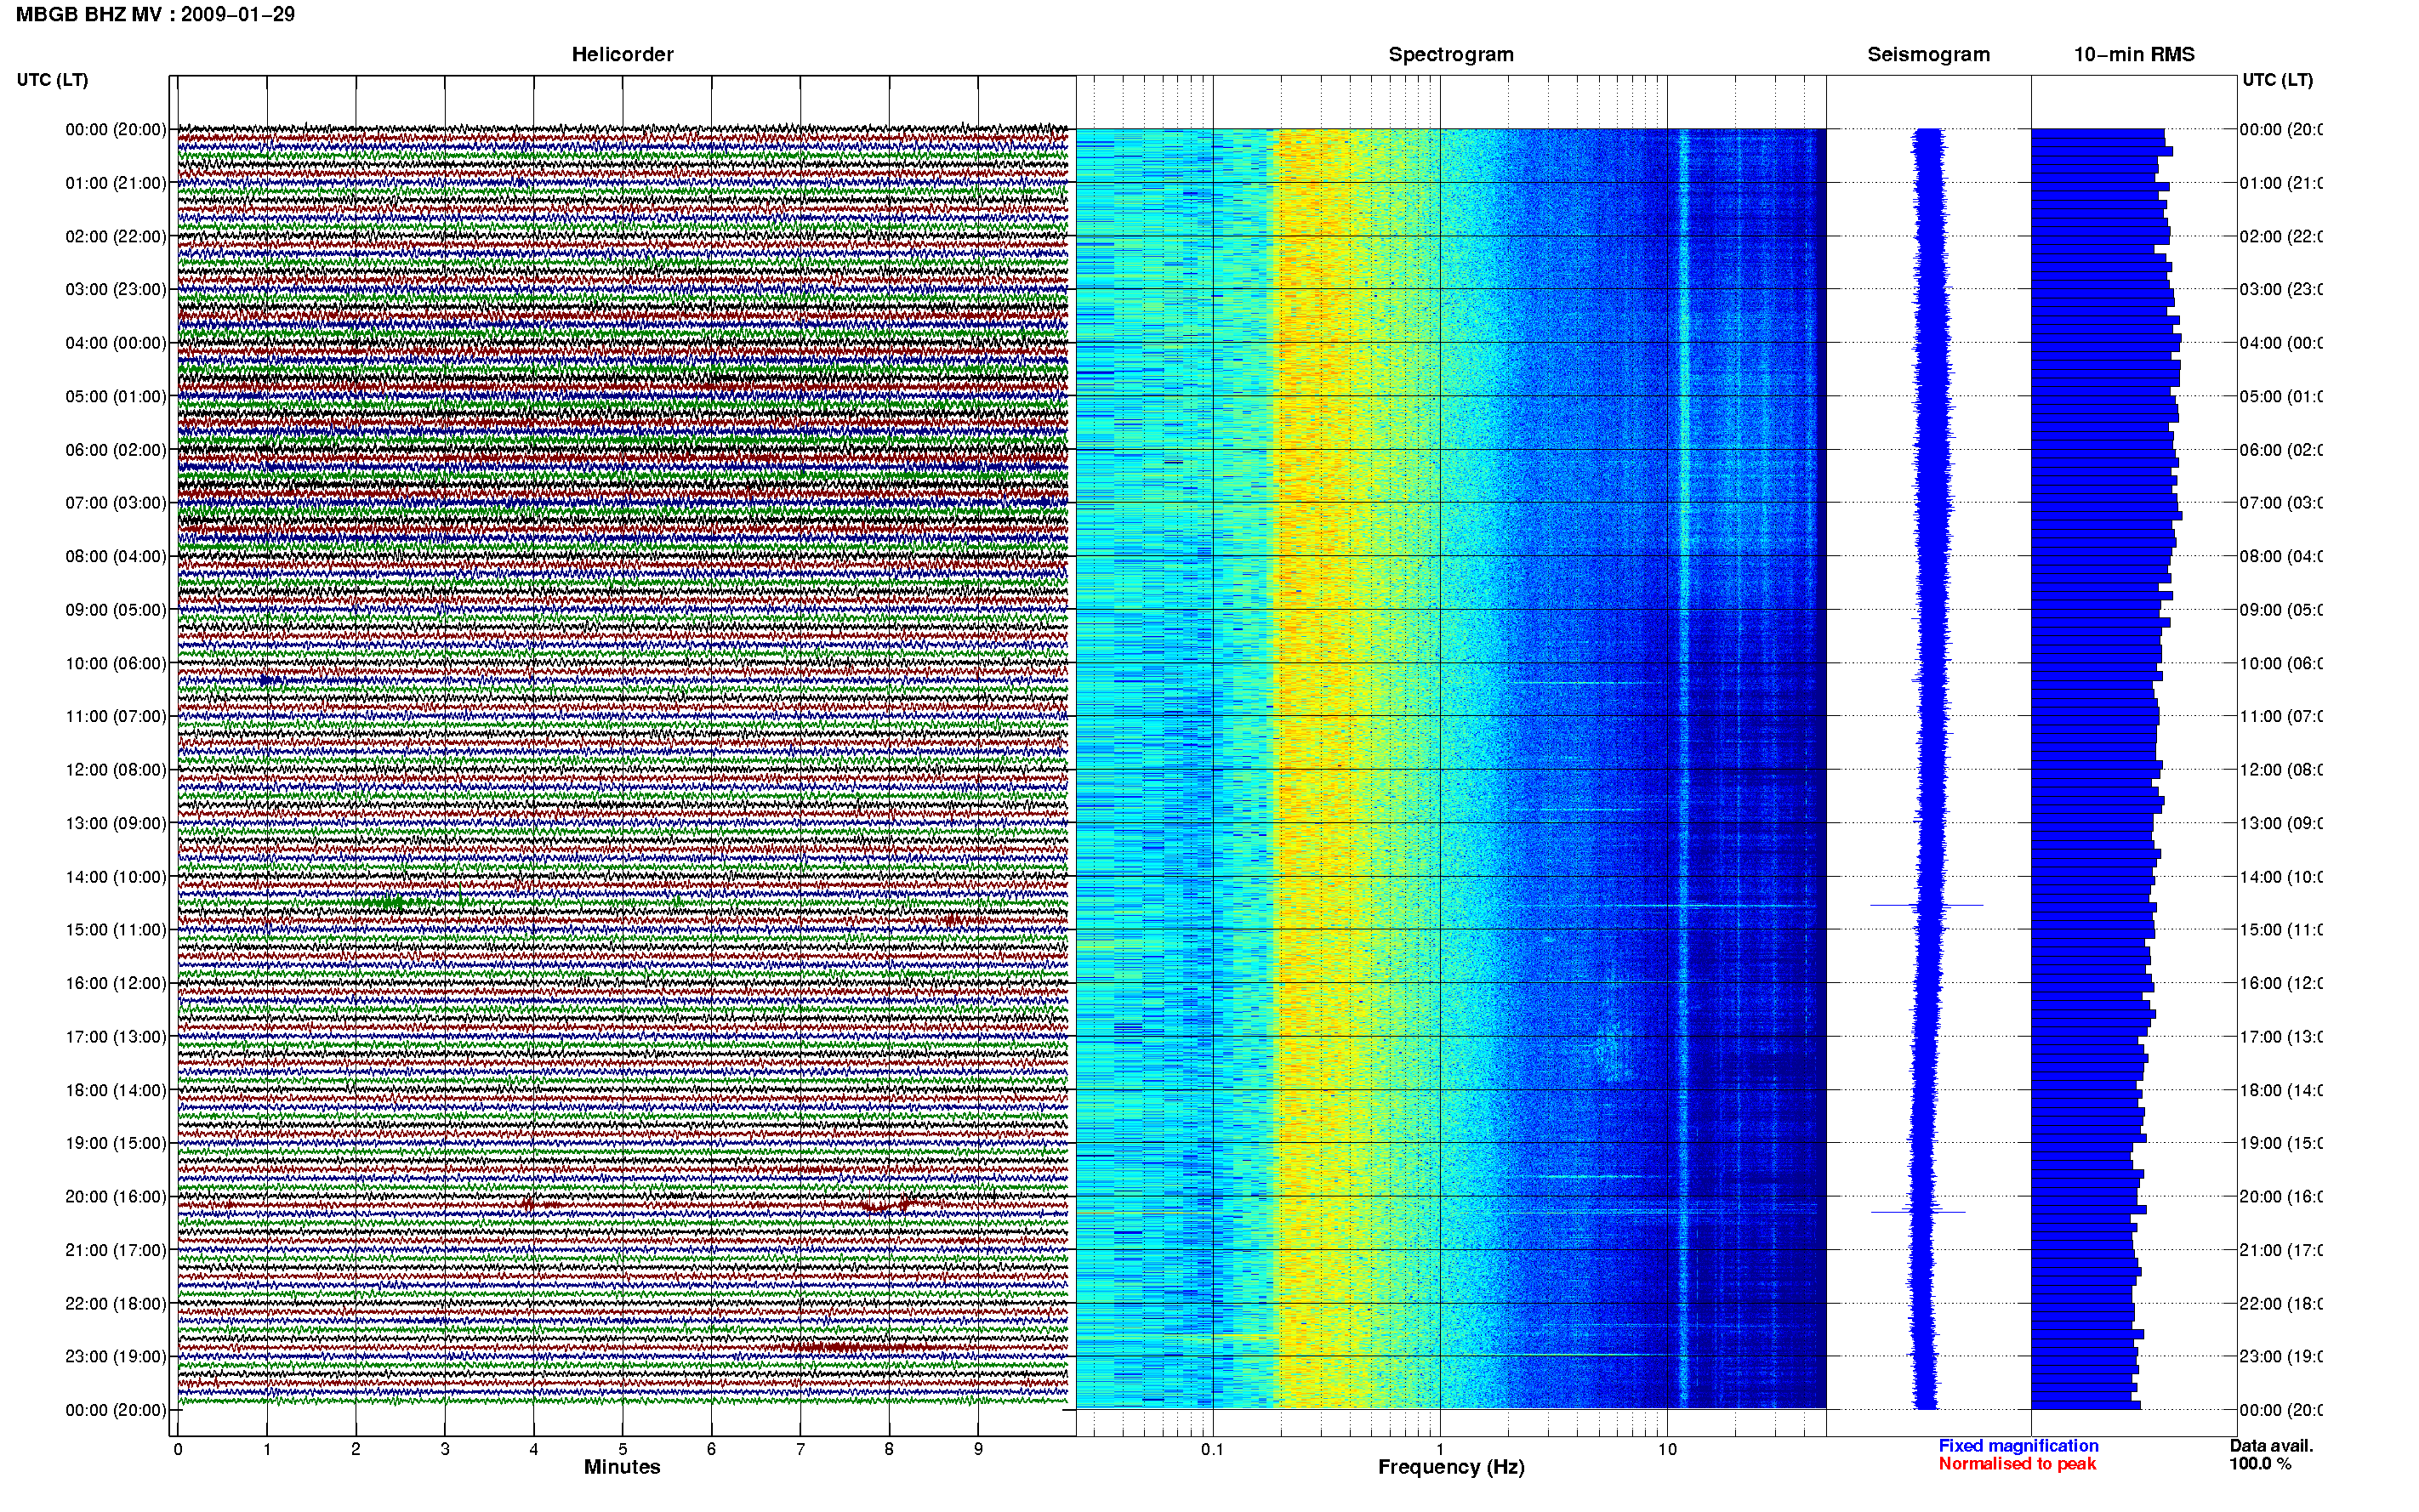
Task: Select the "15:00 (11:00)" left axis label
Action: click(116, 930)
